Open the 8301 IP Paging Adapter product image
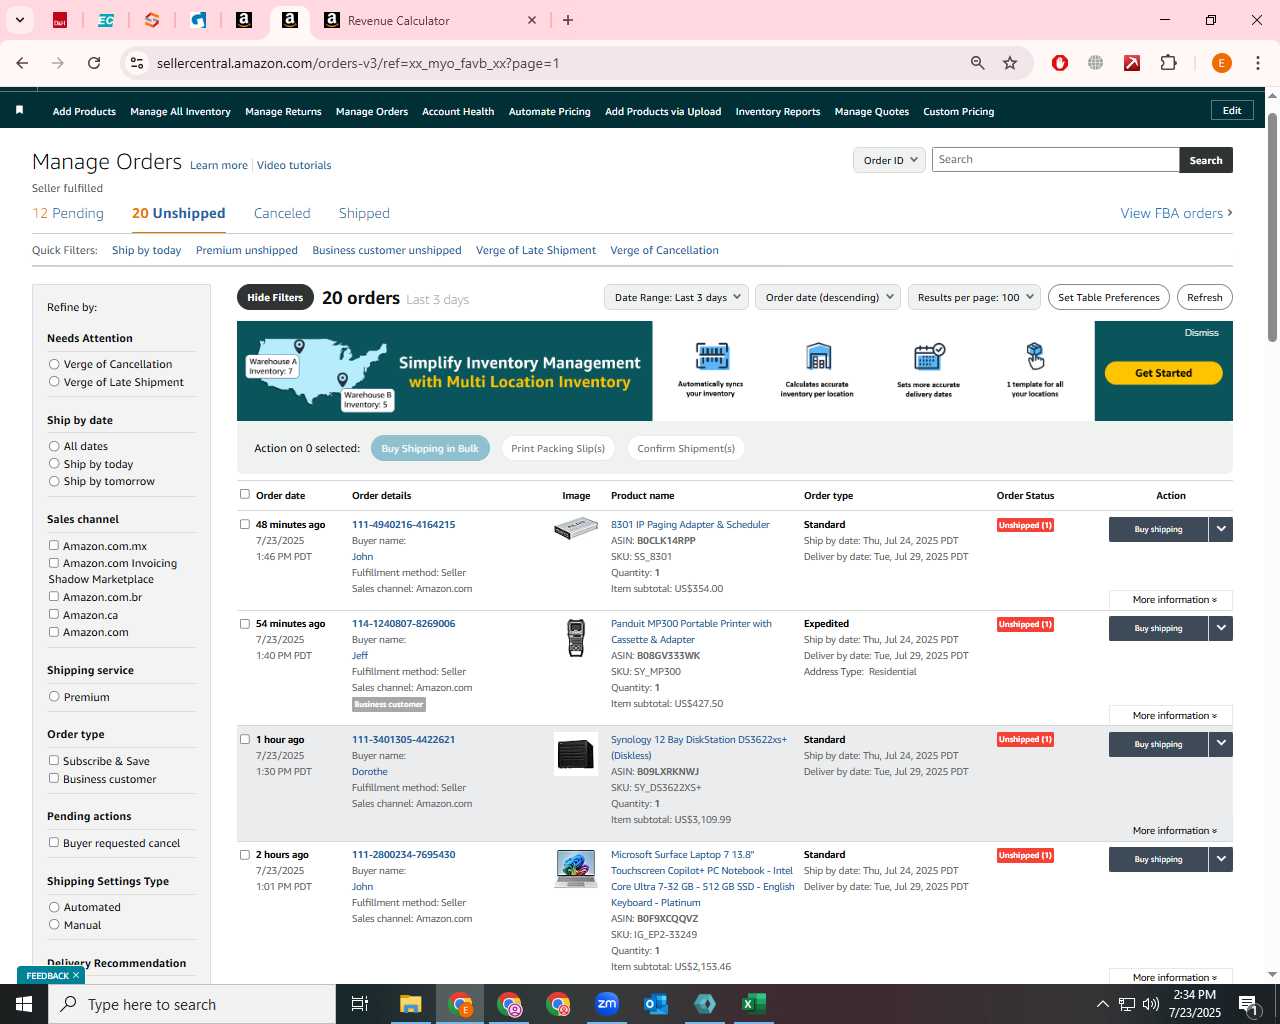The height and width of the screenshot is (1024, 1280). pos(576,528)
